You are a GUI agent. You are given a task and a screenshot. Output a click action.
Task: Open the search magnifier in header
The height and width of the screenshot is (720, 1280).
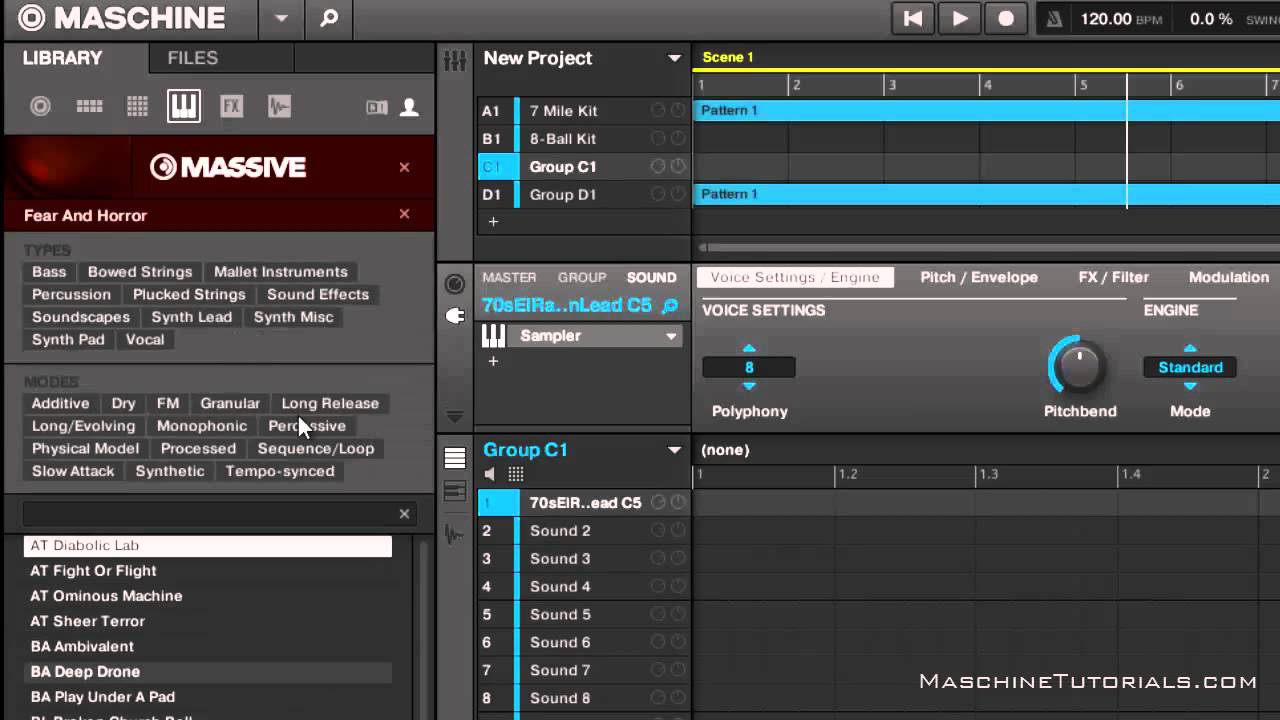point(329,18)
